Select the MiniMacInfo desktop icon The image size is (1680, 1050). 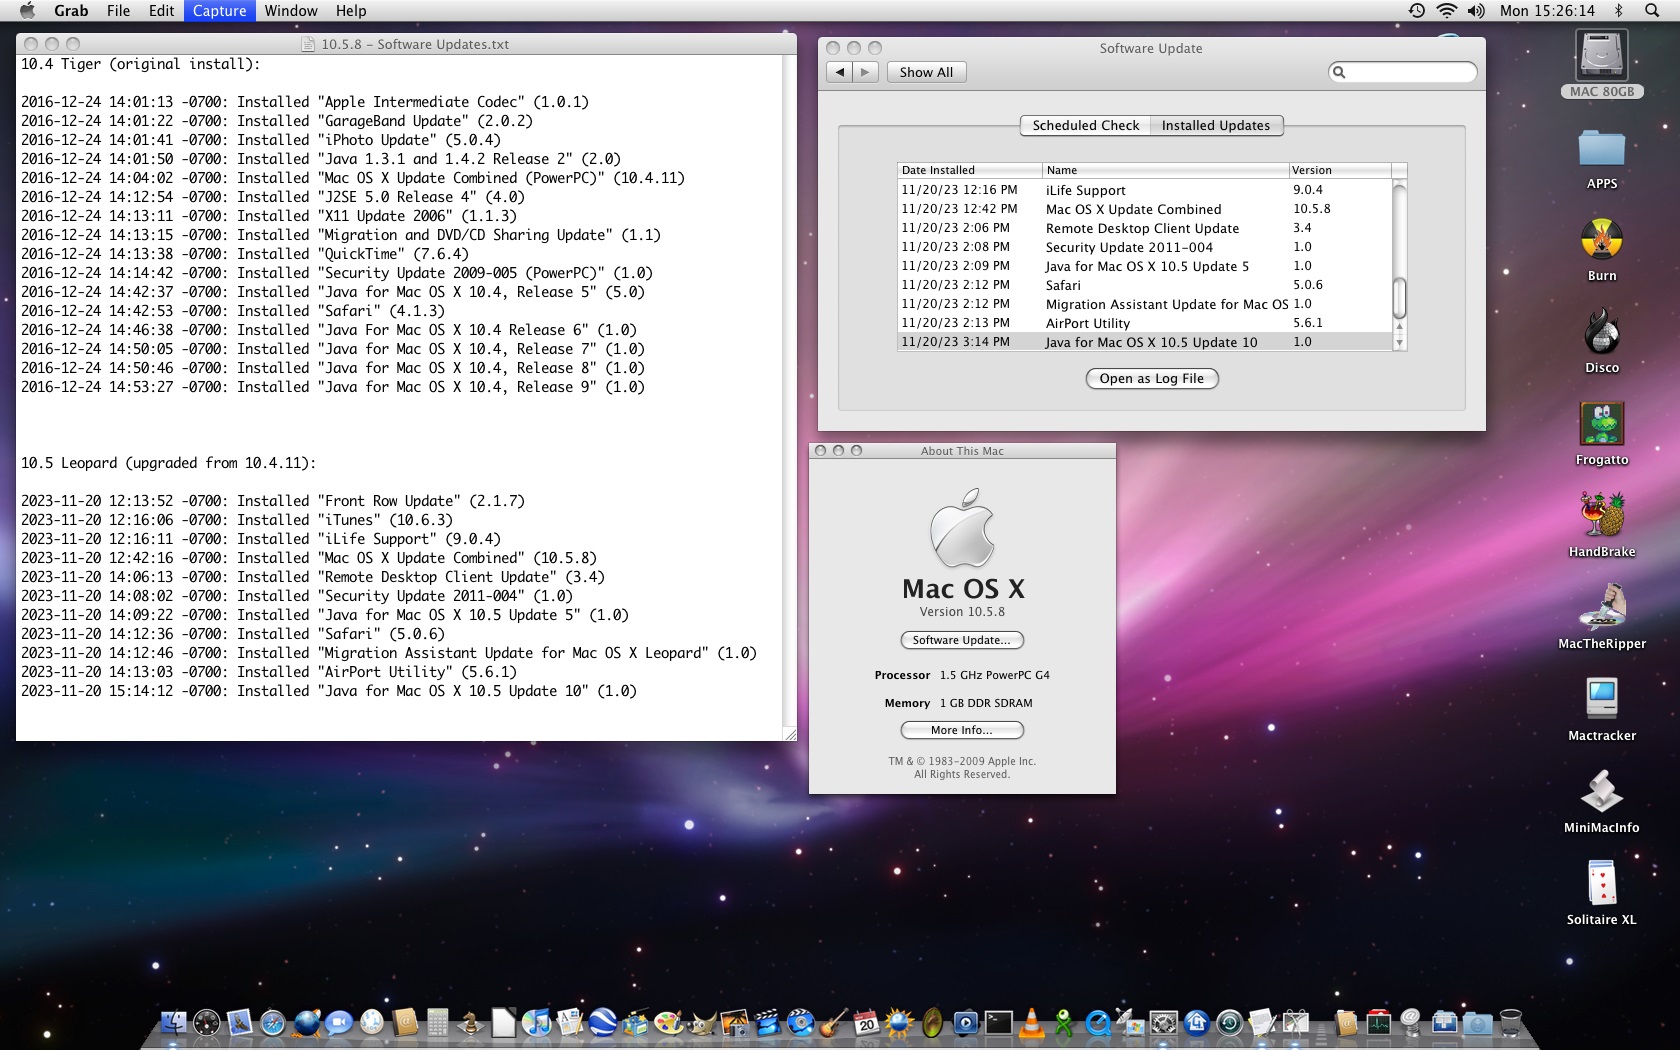click(x=1602, y=792)
